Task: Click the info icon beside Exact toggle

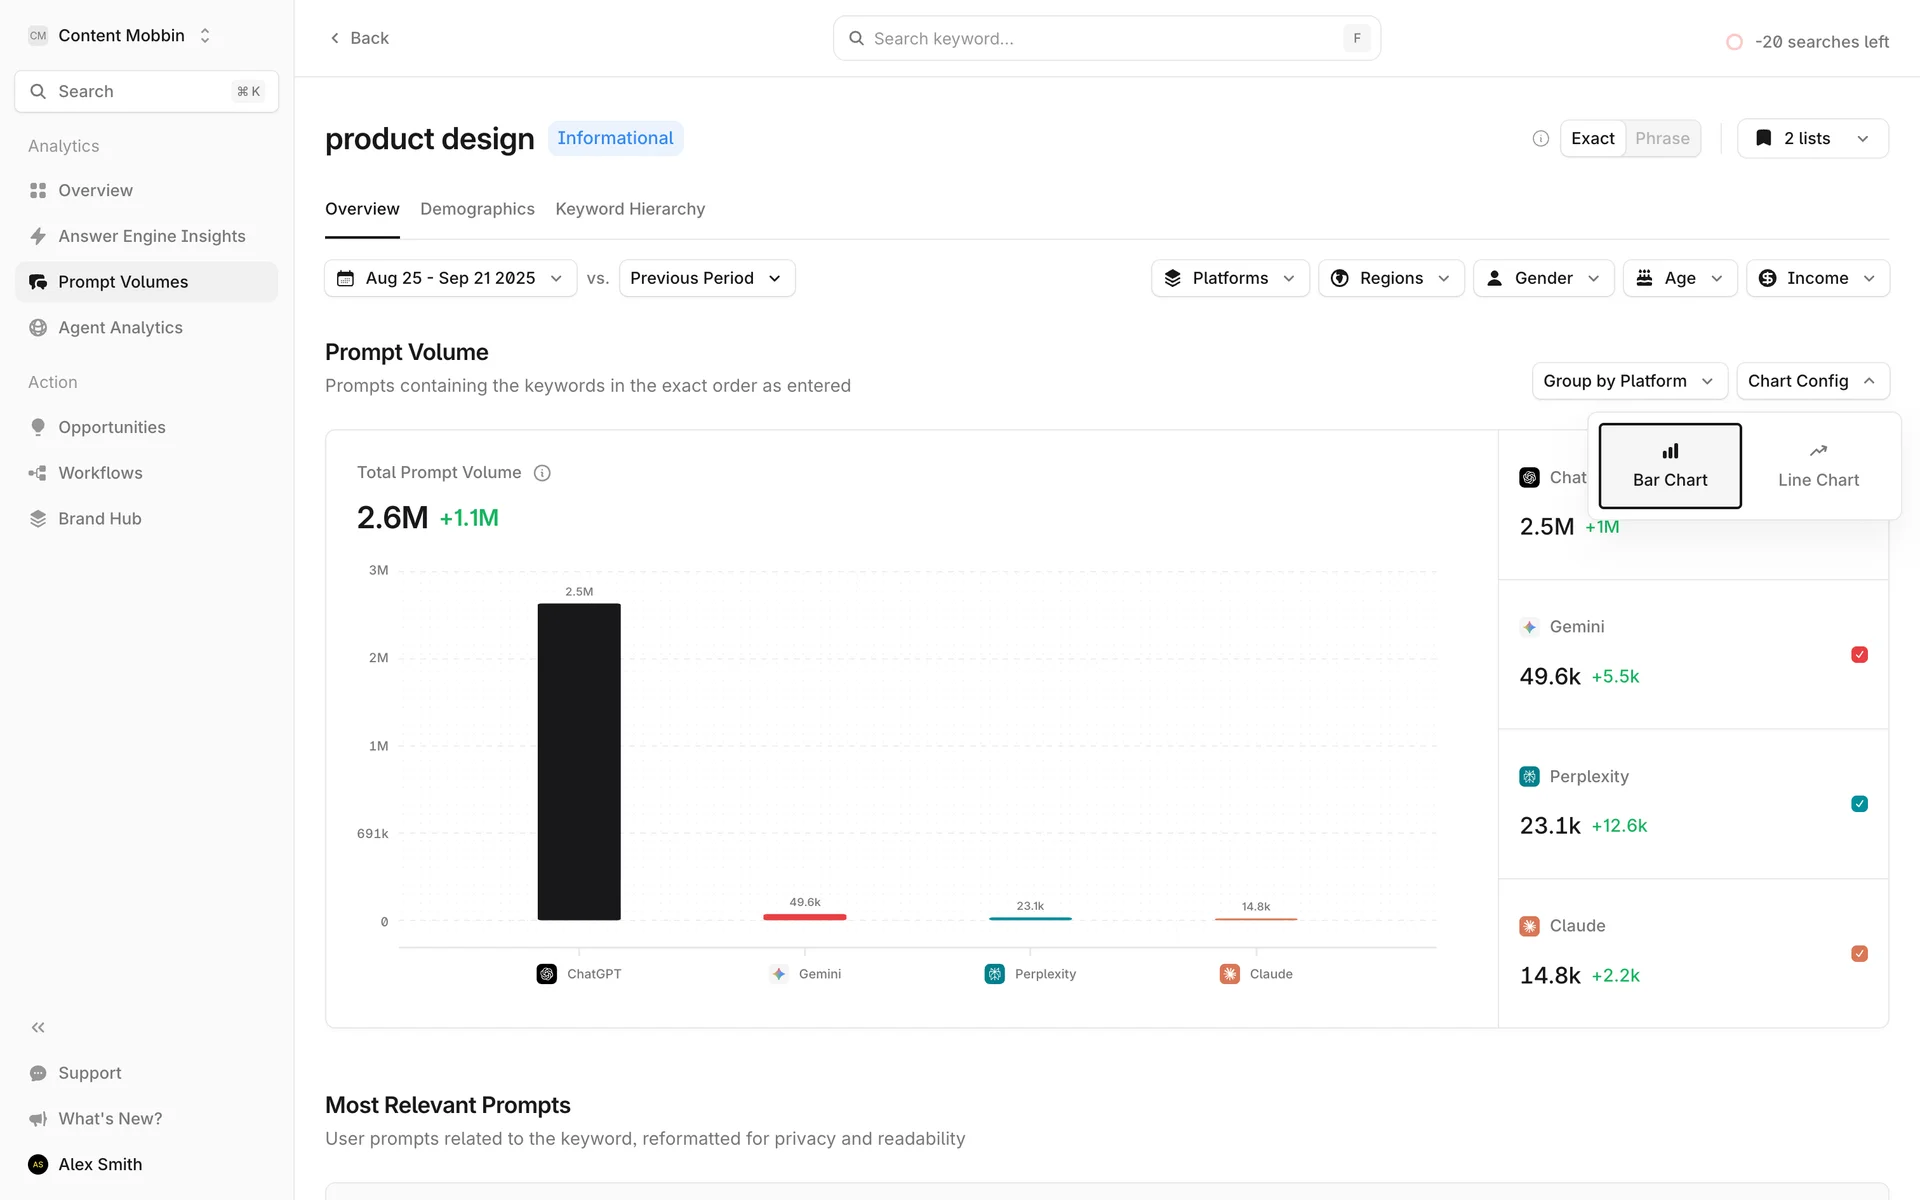Action: click(1540, 138)
